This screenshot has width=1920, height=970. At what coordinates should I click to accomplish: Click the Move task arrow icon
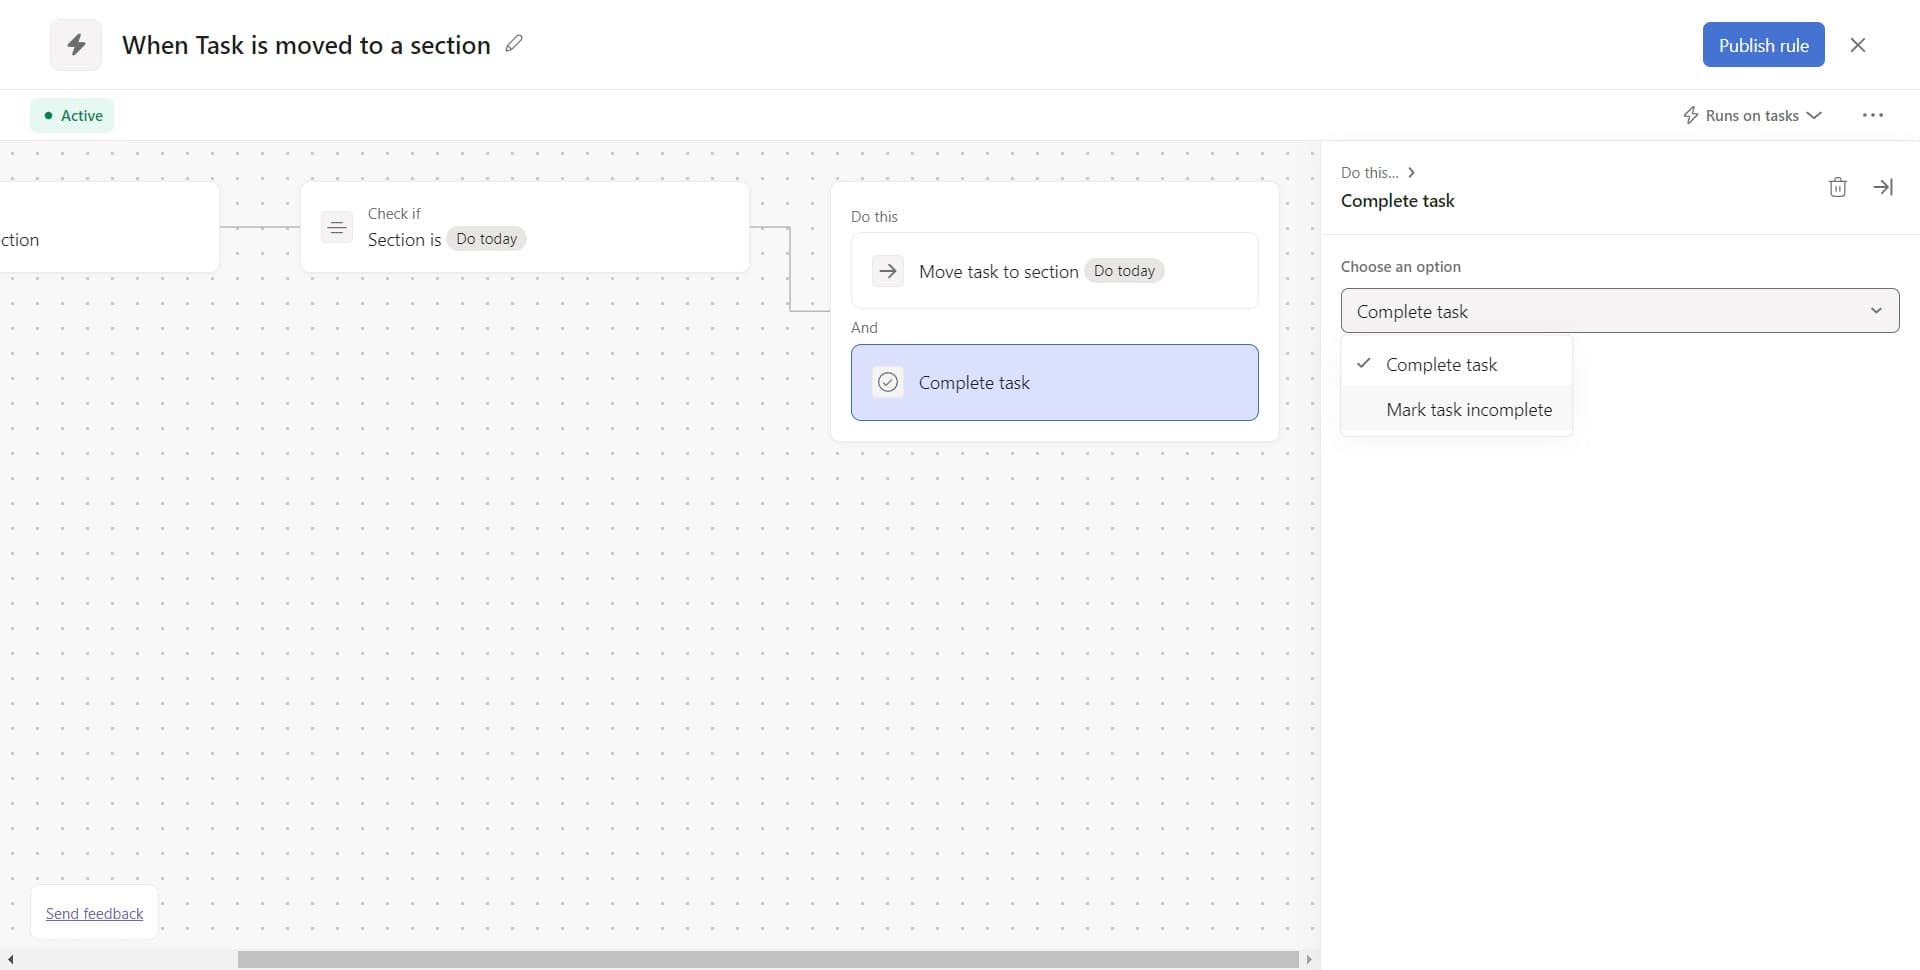tap(887, 271)
